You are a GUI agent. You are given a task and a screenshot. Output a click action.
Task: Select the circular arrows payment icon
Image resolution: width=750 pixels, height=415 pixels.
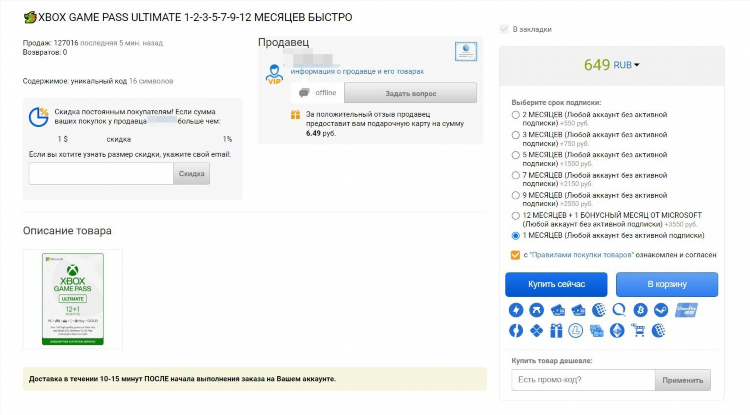516,330
